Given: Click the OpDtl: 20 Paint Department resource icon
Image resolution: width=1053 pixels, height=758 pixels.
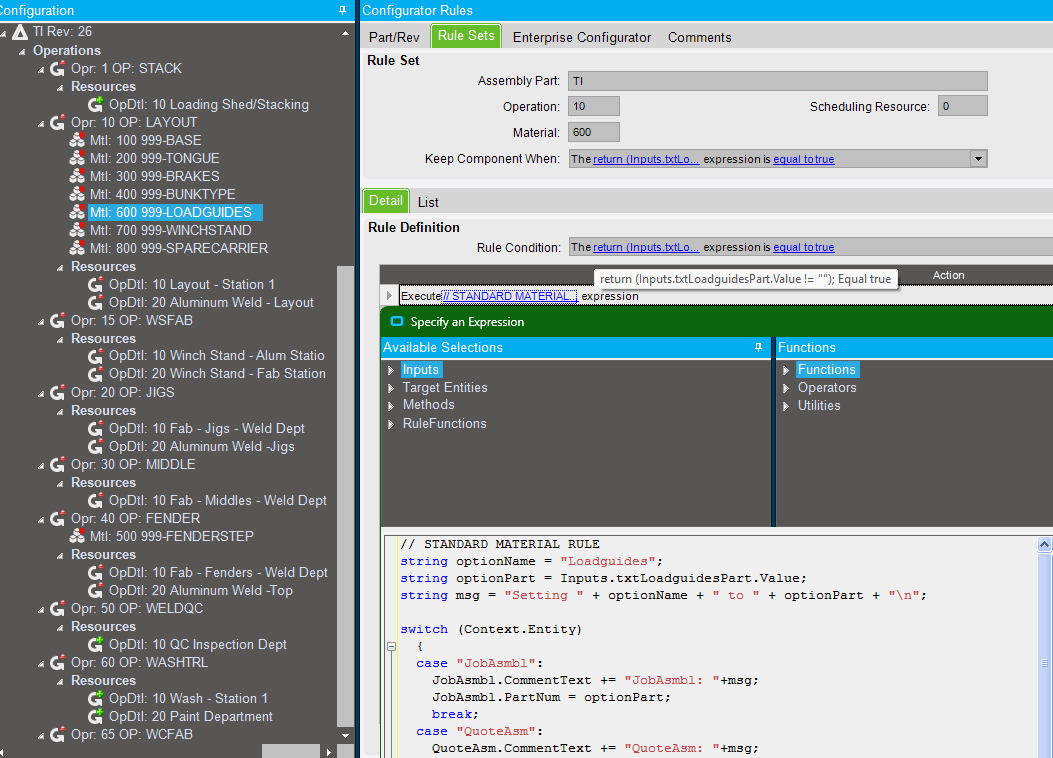Looking at the screenshot, I should tap(96, 717).
